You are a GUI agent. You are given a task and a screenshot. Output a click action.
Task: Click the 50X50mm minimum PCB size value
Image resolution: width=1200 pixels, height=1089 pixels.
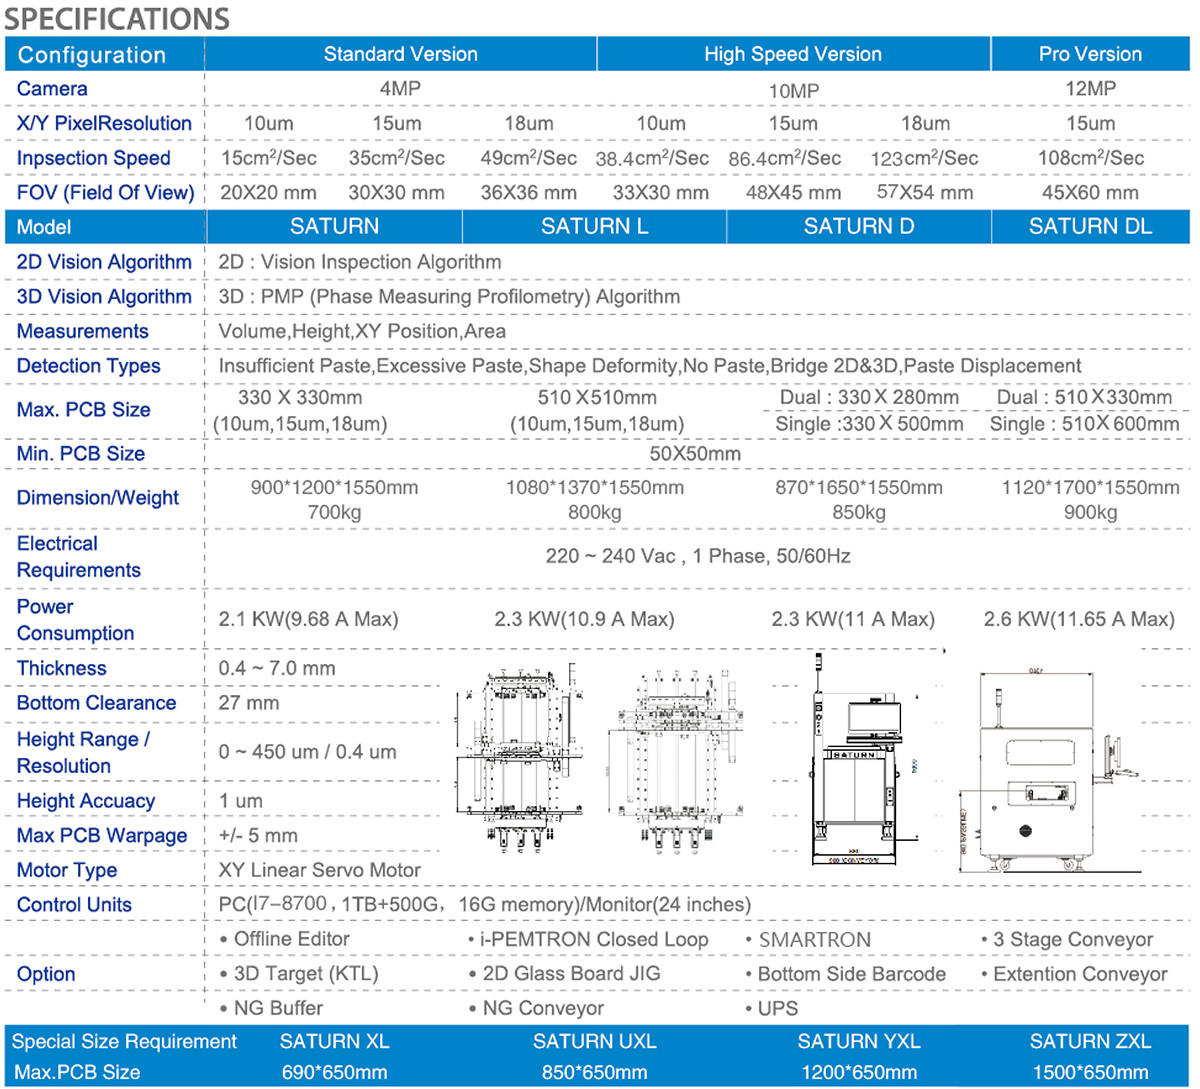point(695,454)
